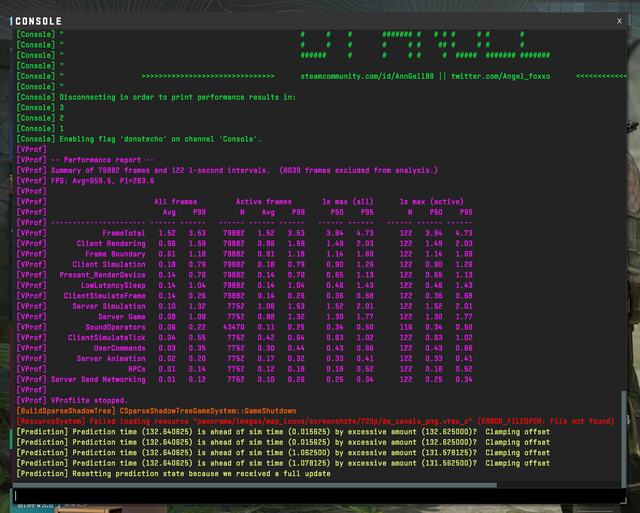640x513 pixels.
Task: Click the UserCommands row label
Action: pyautogui.click(x=120, y=348)
